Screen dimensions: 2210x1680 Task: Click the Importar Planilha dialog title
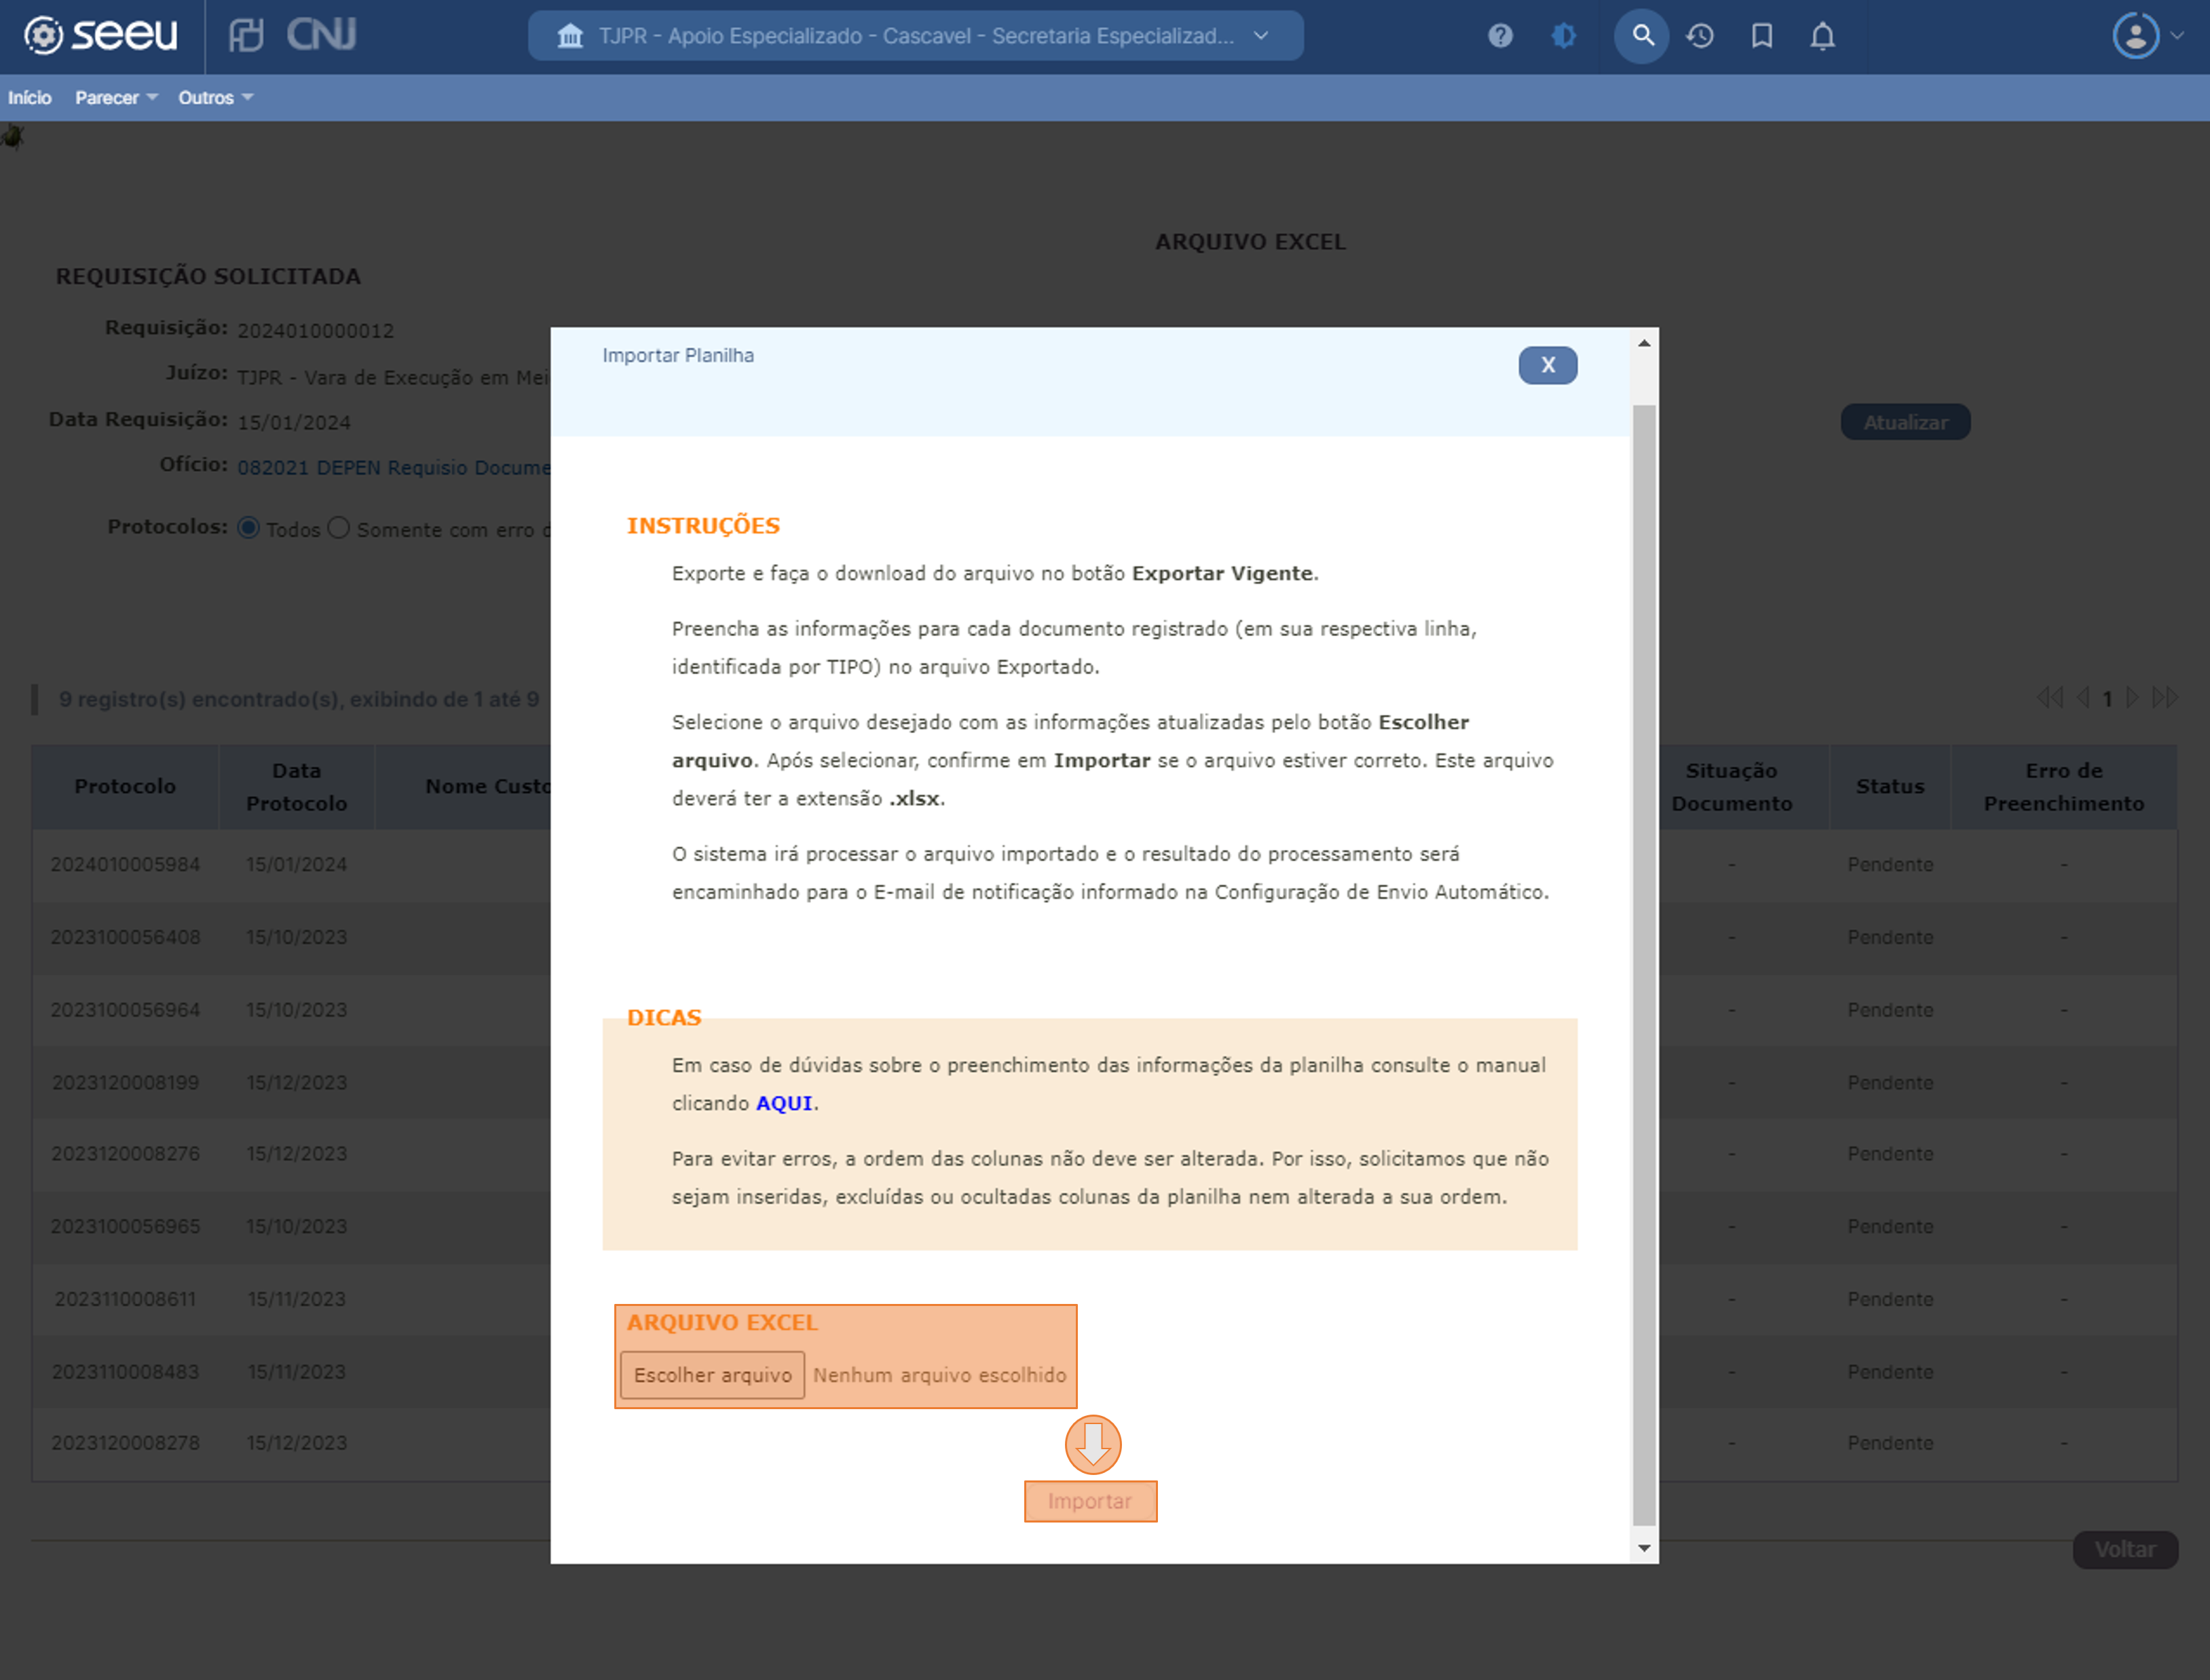tap(678, 355)
